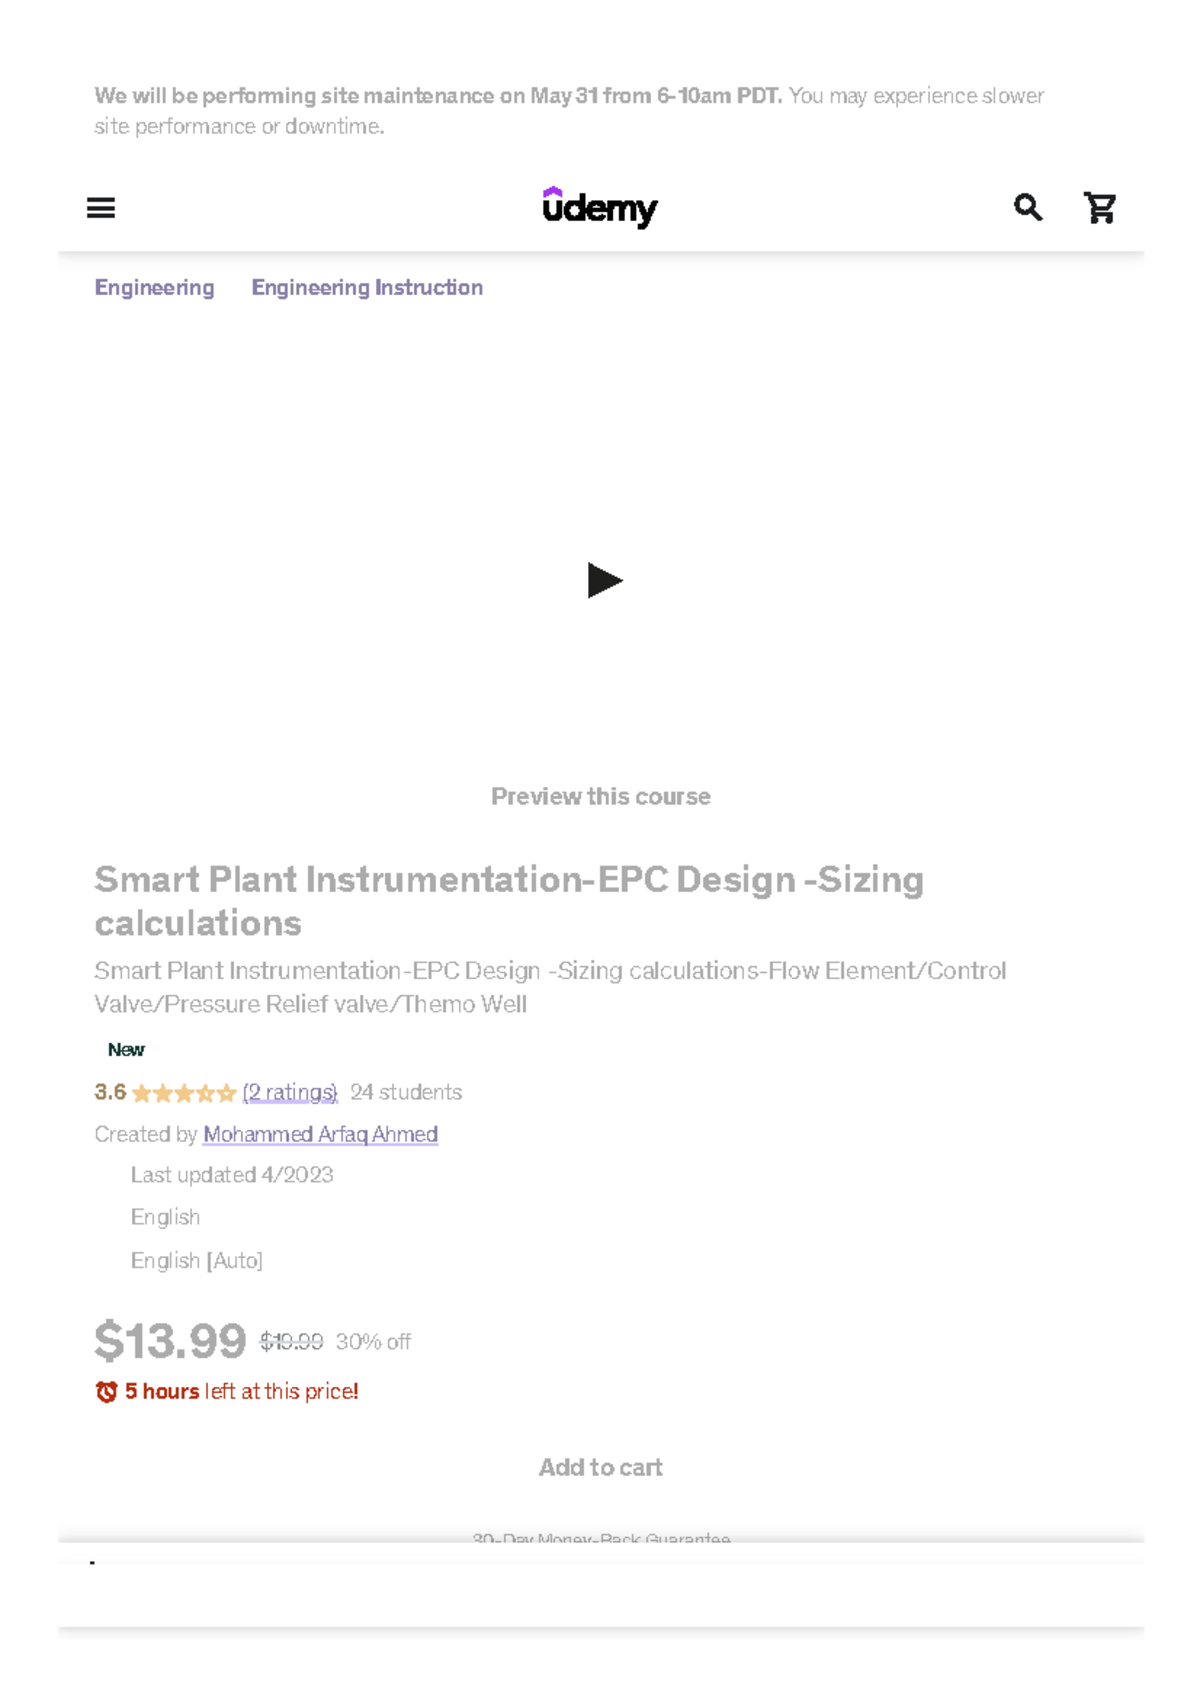Click the Udemy logo
Viewport: 1200px width, 1698px height.
click(601, 208)
